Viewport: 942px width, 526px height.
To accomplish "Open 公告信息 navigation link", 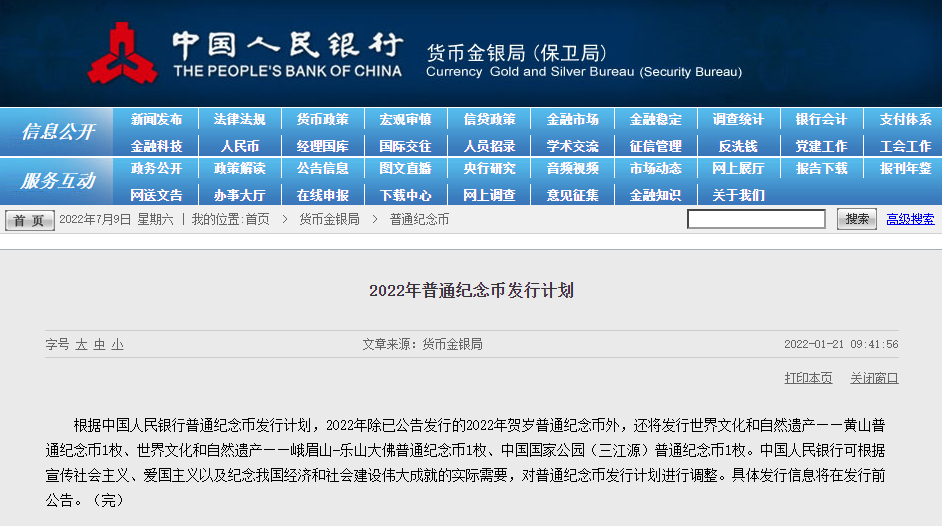I will 323,169.
